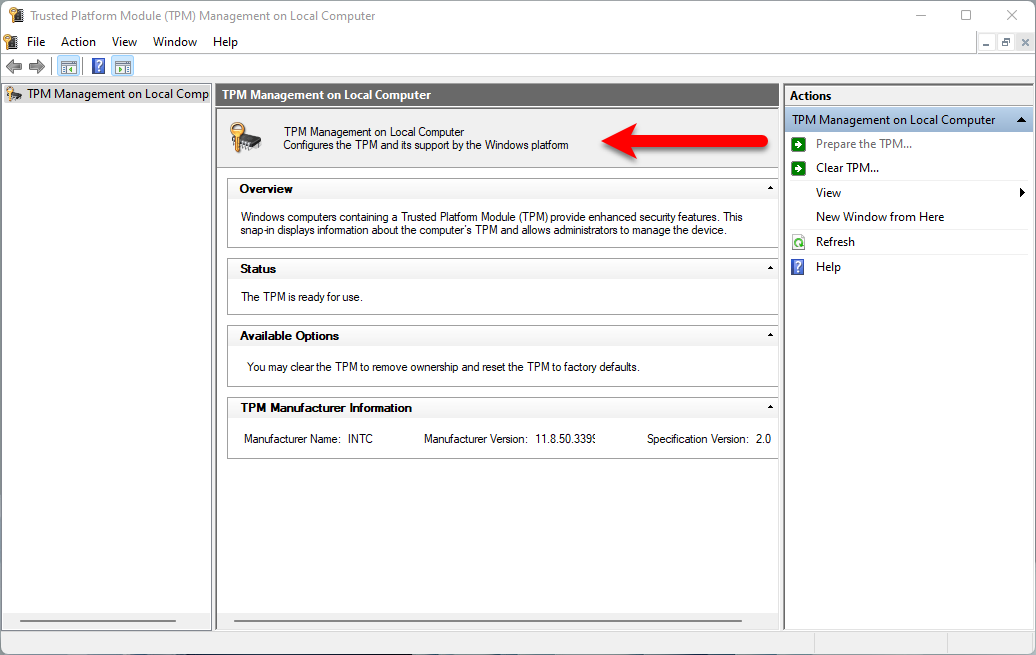The image size is (1036, 655).
Task: Click the TPM key icon in tree pane
Action: pyautogui.click(x=14, y=95)
